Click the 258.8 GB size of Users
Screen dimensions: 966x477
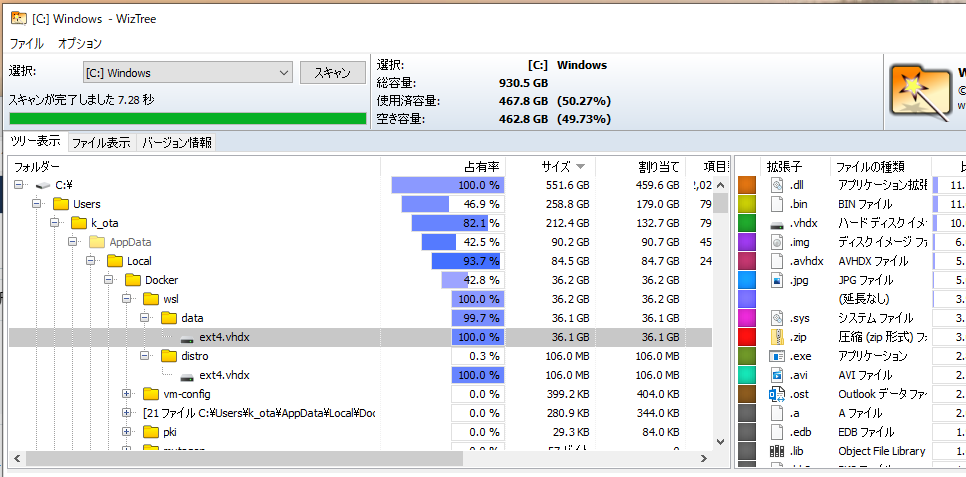coord(567,204)
